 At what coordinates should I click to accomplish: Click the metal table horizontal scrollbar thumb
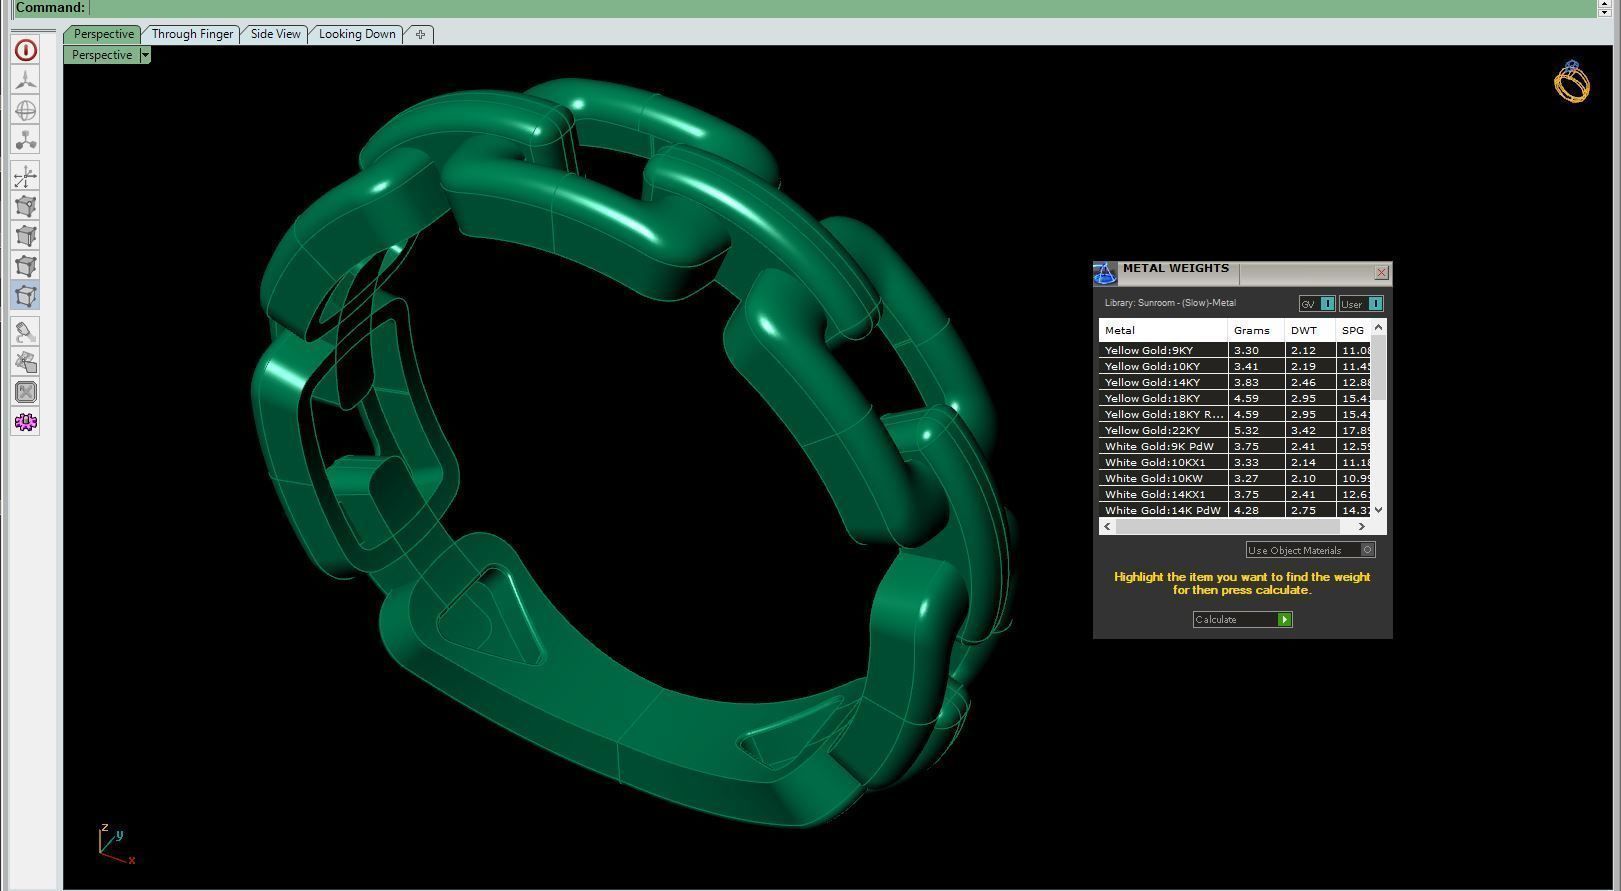pos(1227,527)
